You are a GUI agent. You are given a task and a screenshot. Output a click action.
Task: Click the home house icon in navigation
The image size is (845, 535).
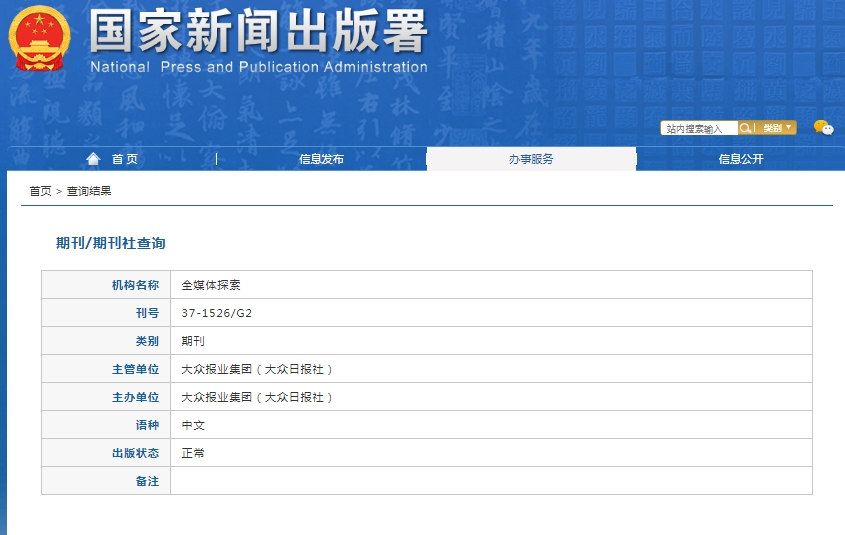click(x=94, y=159)
